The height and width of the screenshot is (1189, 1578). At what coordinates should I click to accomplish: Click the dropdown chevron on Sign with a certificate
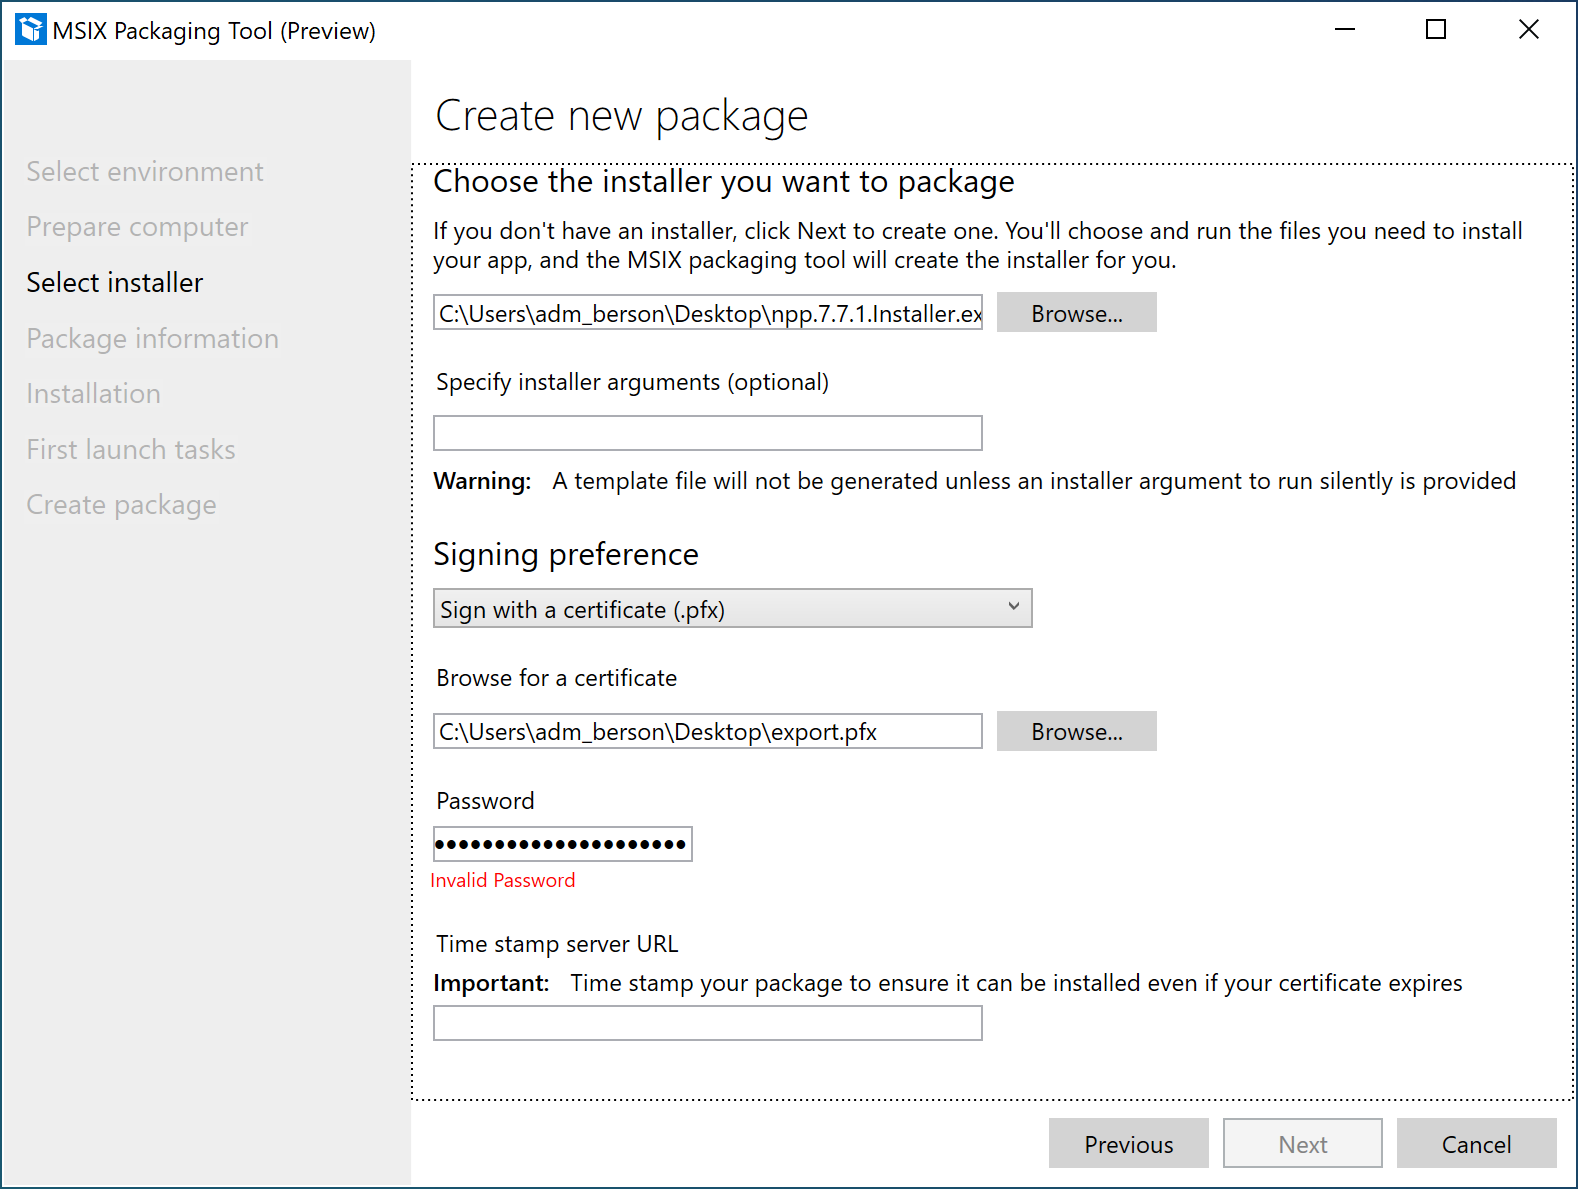(x=1014, y=608)
